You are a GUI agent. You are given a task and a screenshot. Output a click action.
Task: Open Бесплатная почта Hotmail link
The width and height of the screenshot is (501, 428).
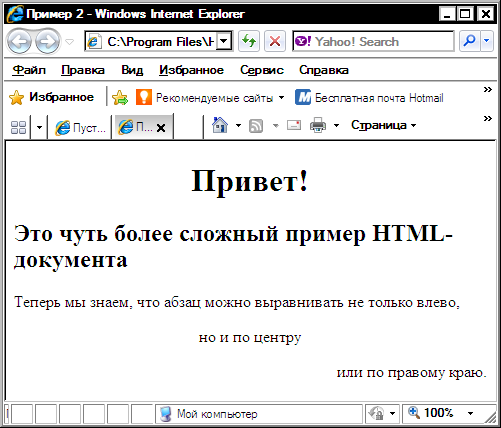click(369, 98)
